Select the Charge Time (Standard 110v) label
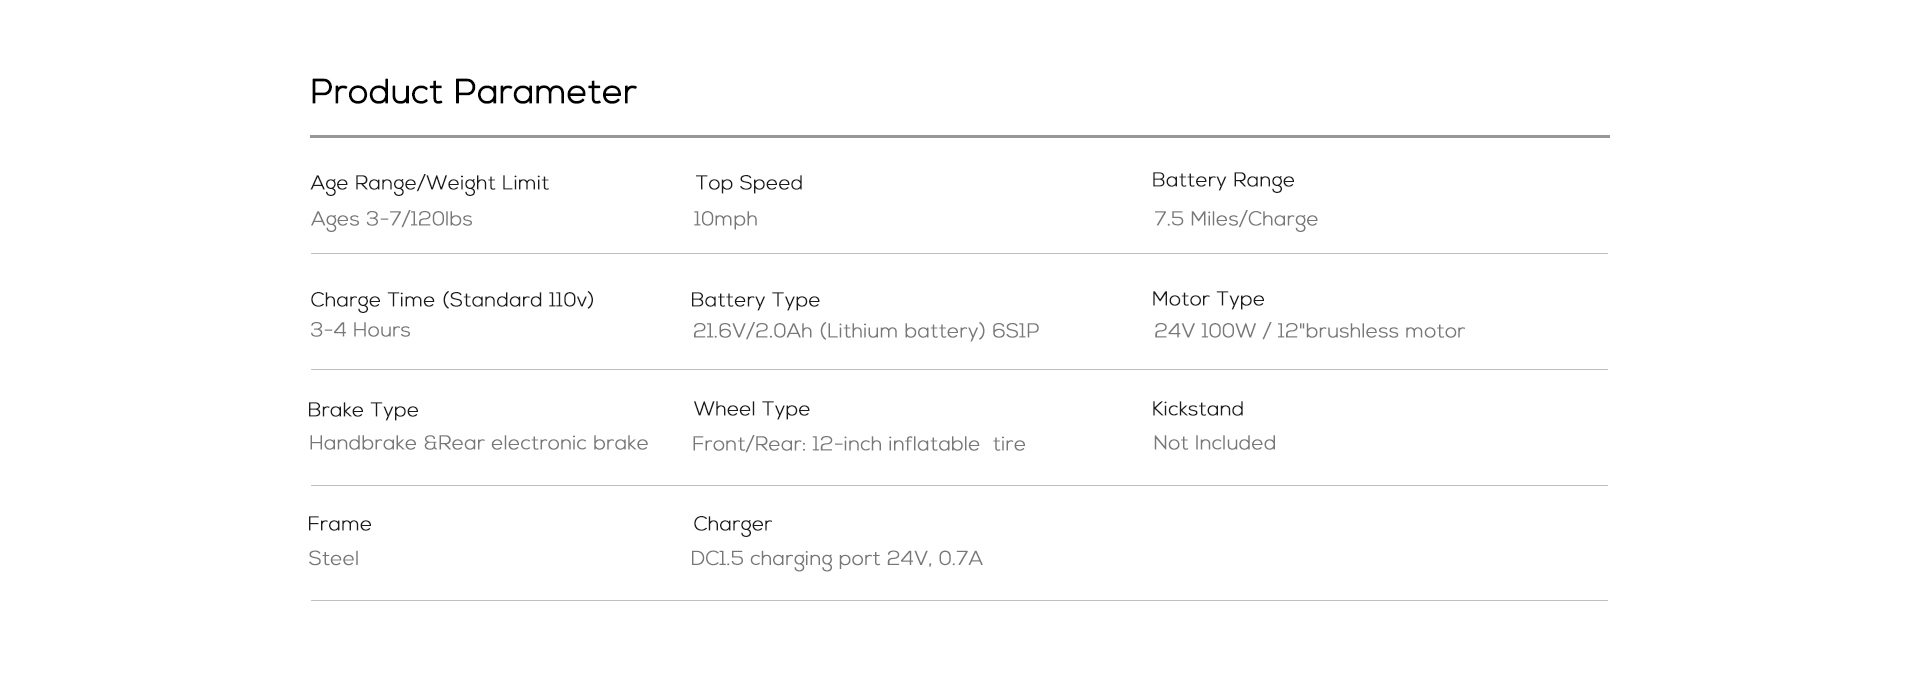Image resolution: width=1920 pixels, height=700 pixels. (x=452, y=300)
